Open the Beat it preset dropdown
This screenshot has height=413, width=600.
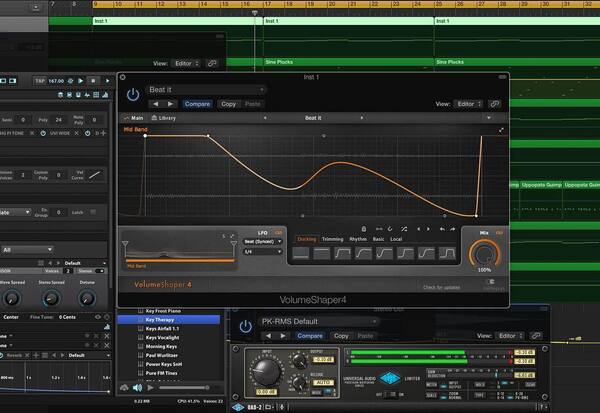(x=207, y=90)
